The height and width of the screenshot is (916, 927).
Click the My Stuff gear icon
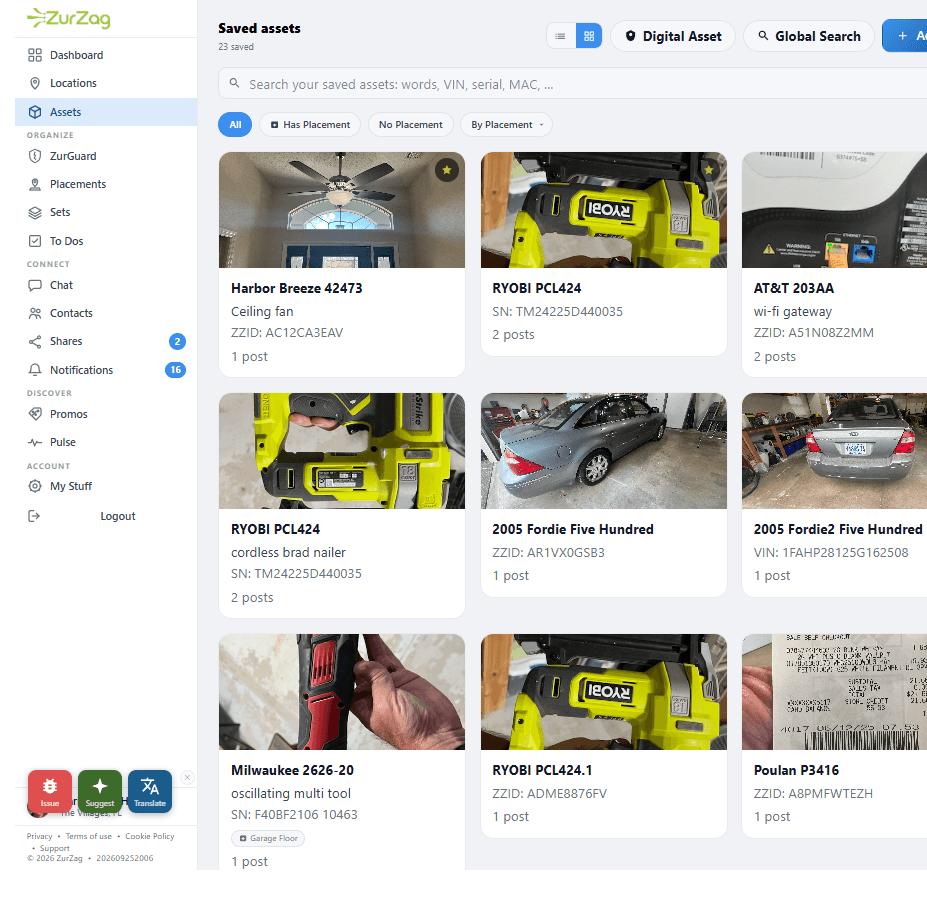tap(35, 486)
